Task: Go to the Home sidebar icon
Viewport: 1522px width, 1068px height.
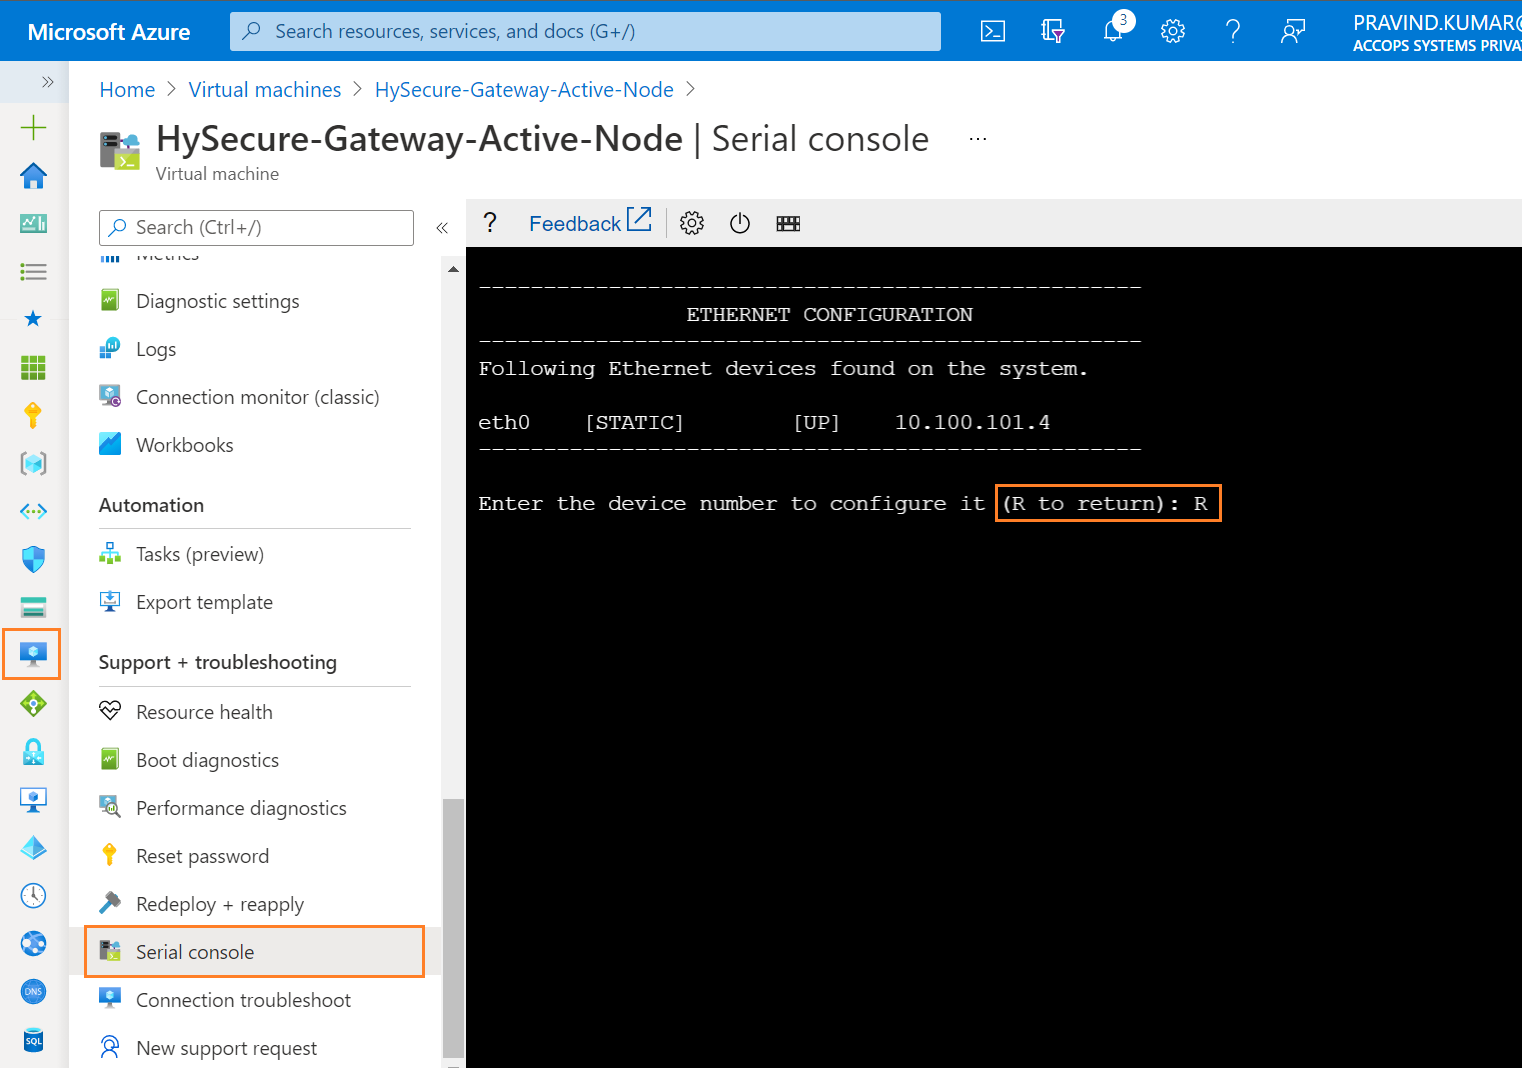Action: pyautogui.click(x=33, y=175)
